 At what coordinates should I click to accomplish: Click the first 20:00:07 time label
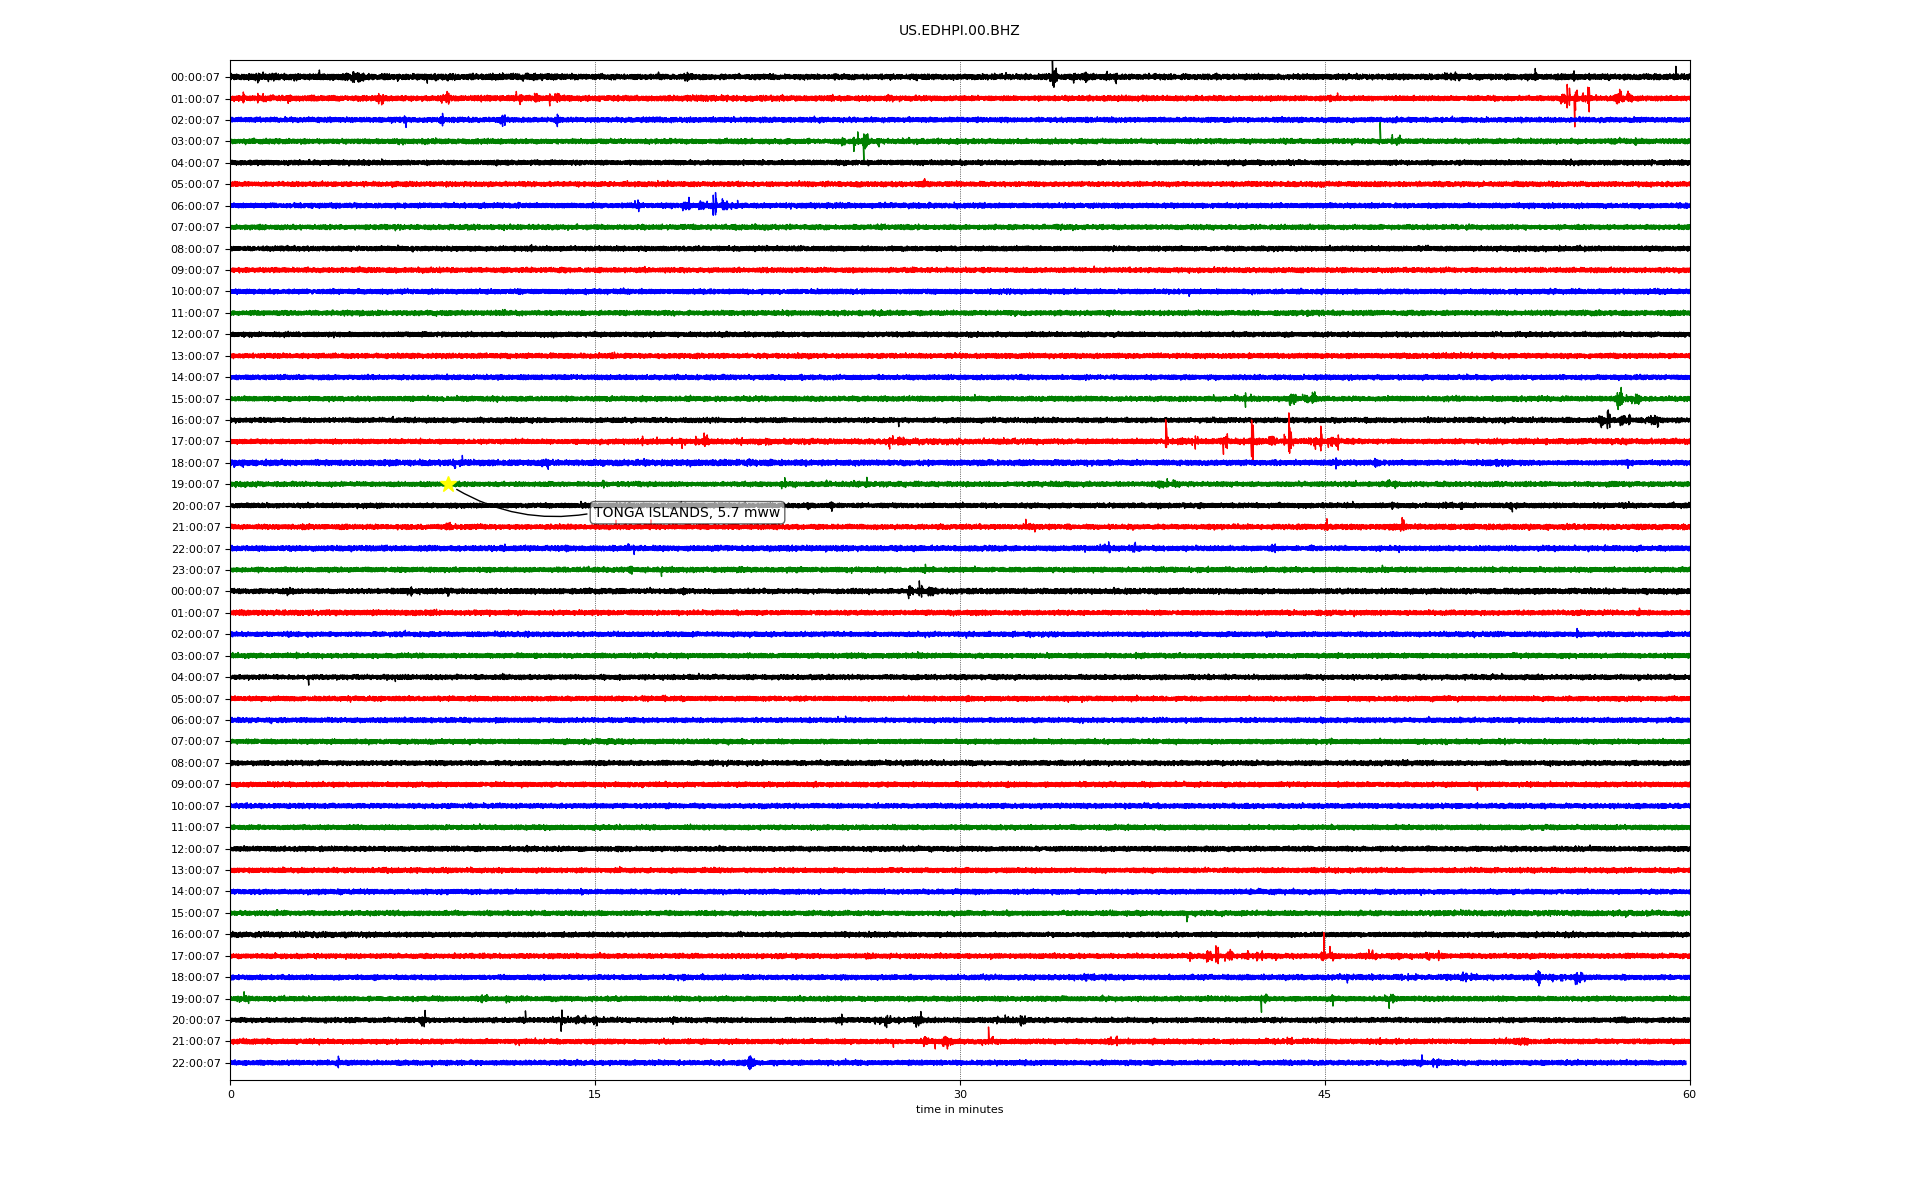pyautogui.click(x=195, y=507)
